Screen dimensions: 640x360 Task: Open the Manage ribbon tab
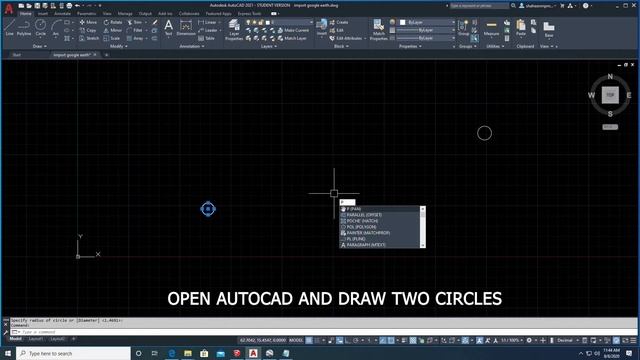pyautogui.click(x=125, y=13)
